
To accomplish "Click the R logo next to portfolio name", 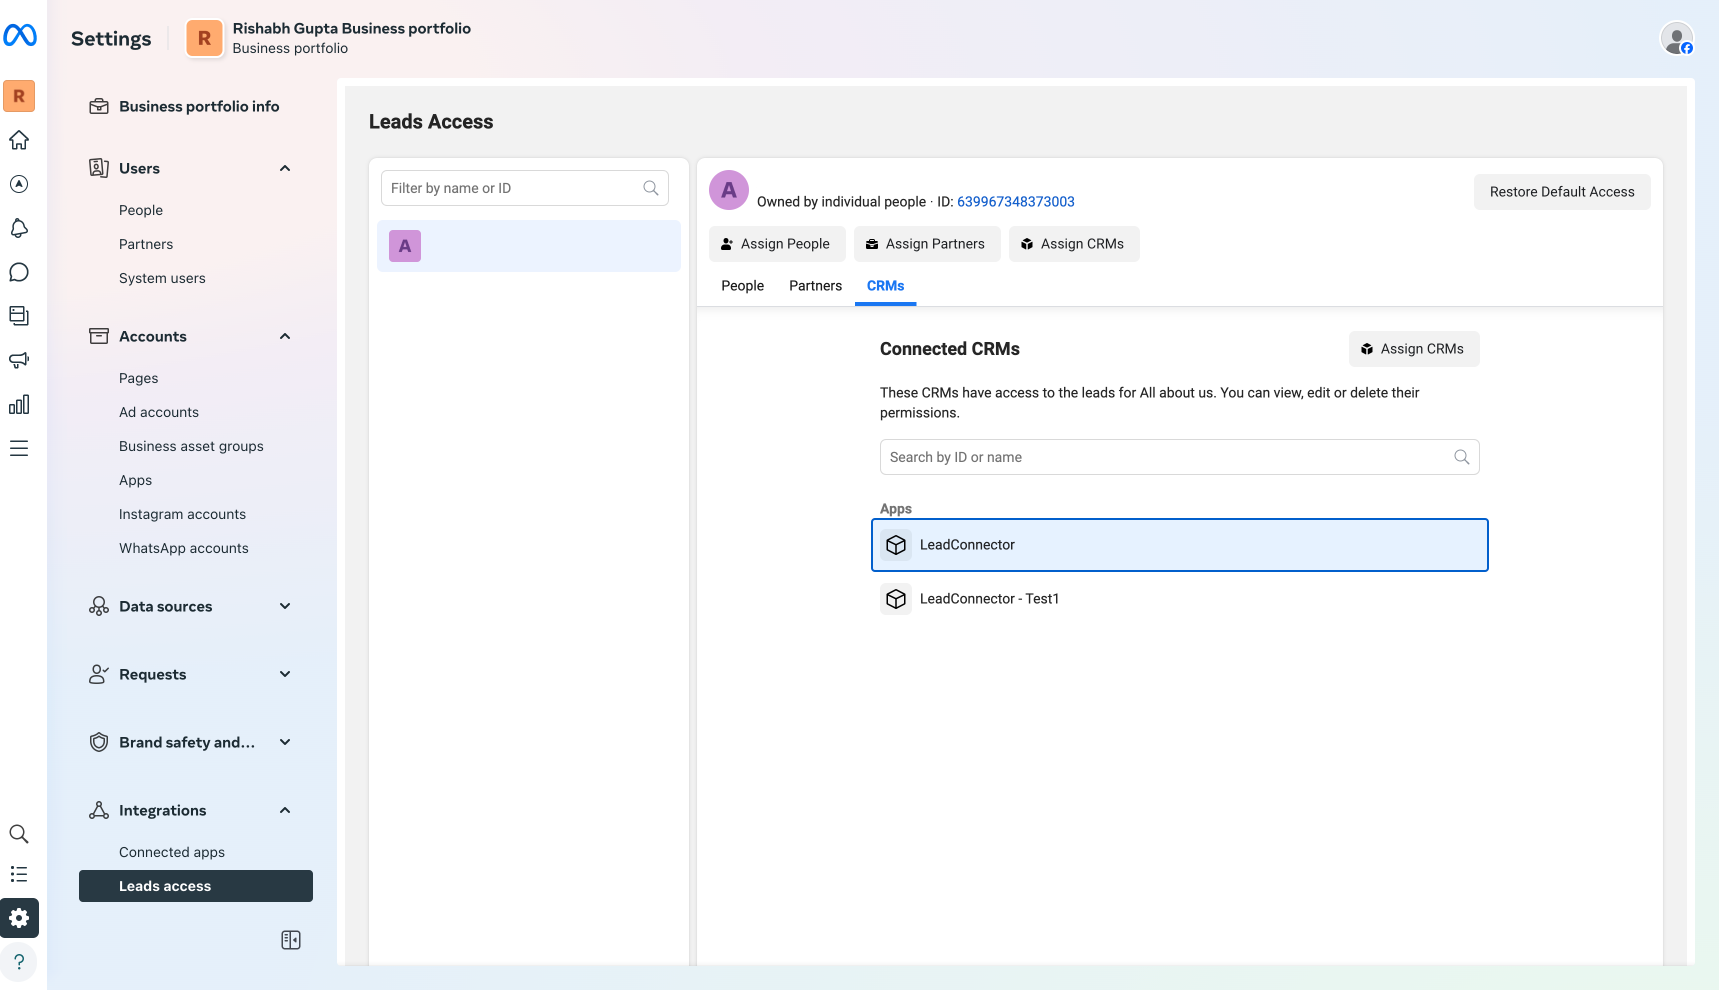I will [x=205, y=38].
